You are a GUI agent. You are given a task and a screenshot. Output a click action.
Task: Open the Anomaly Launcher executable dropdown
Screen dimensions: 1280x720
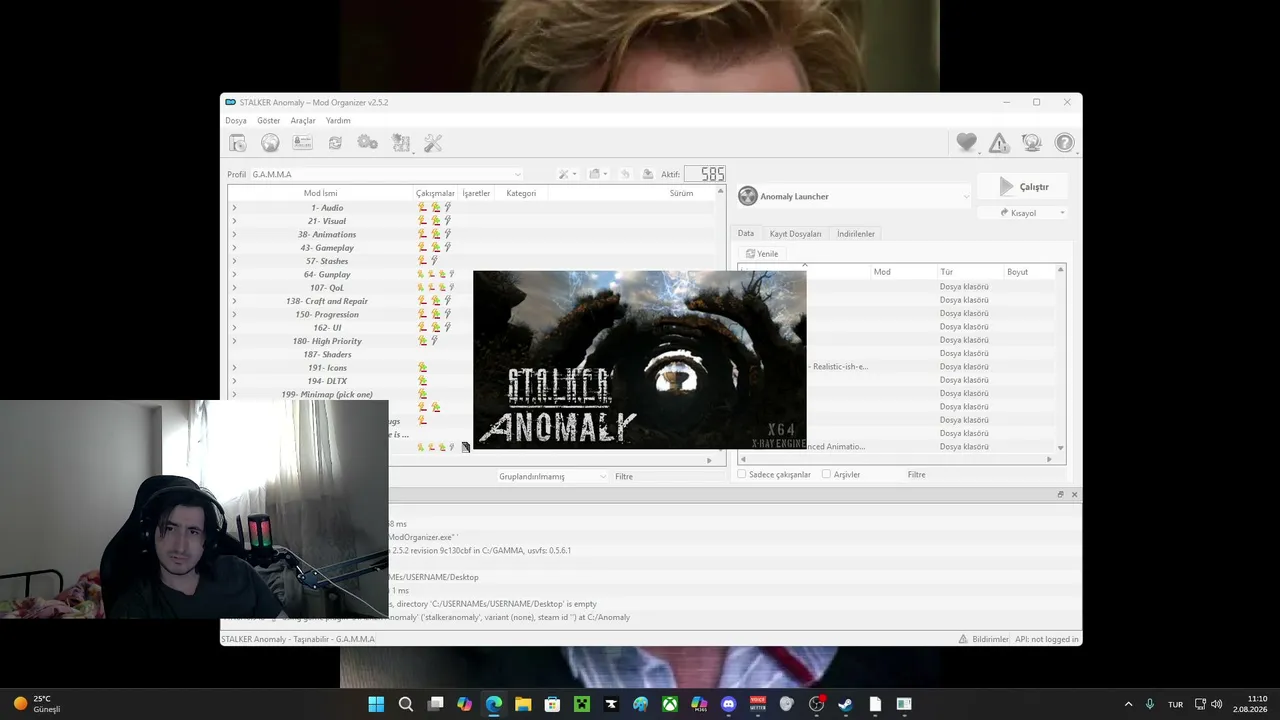pos(855,196)
